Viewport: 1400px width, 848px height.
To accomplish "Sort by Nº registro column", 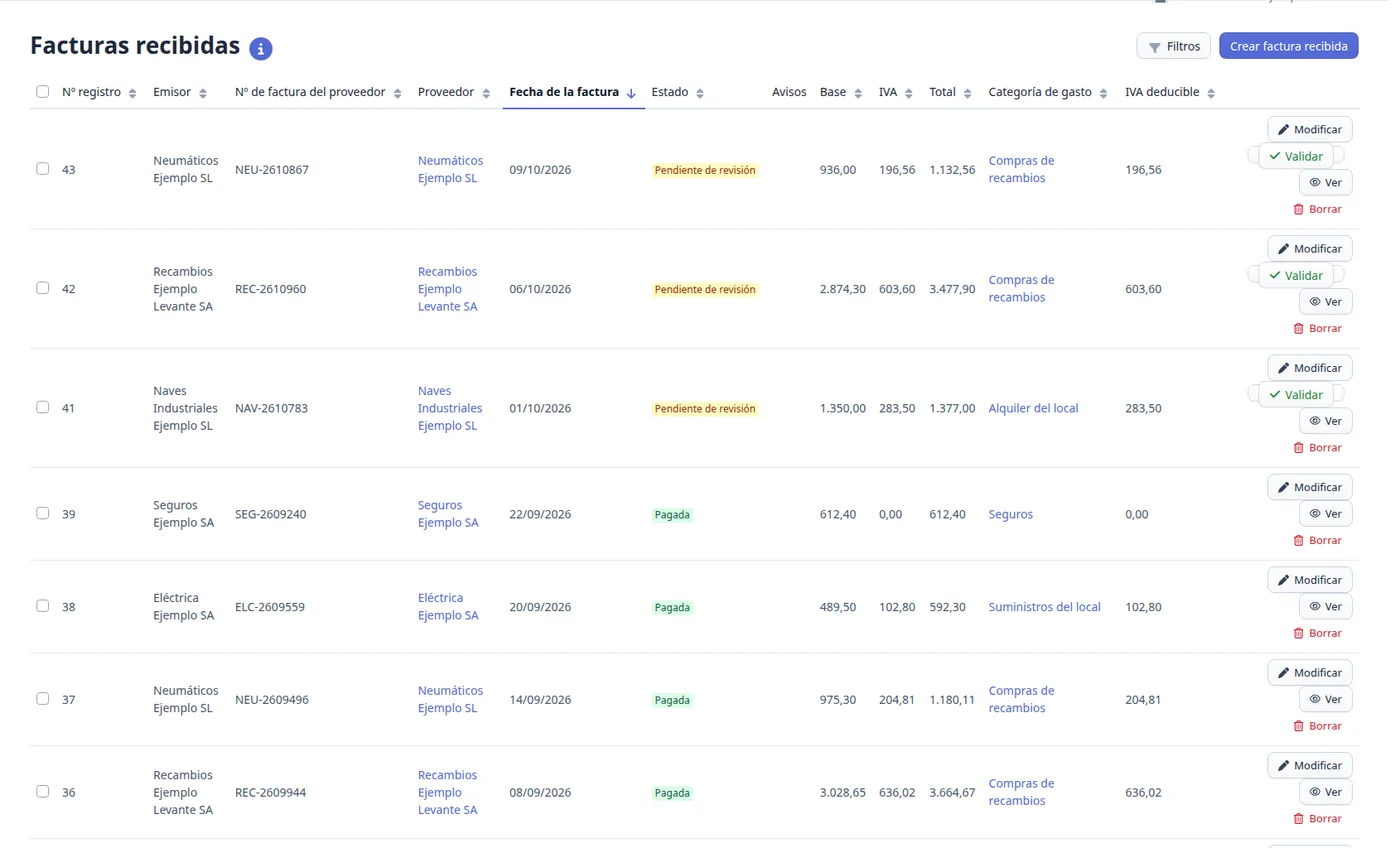I will tap(99, 92).
